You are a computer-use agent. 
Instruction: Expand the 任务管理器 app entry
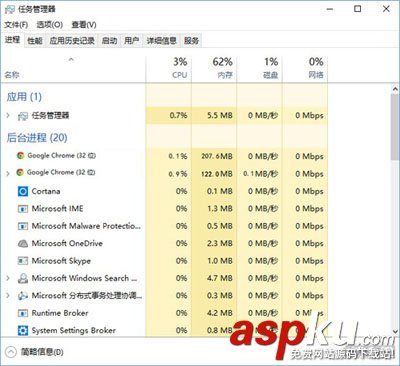[8, 115]
